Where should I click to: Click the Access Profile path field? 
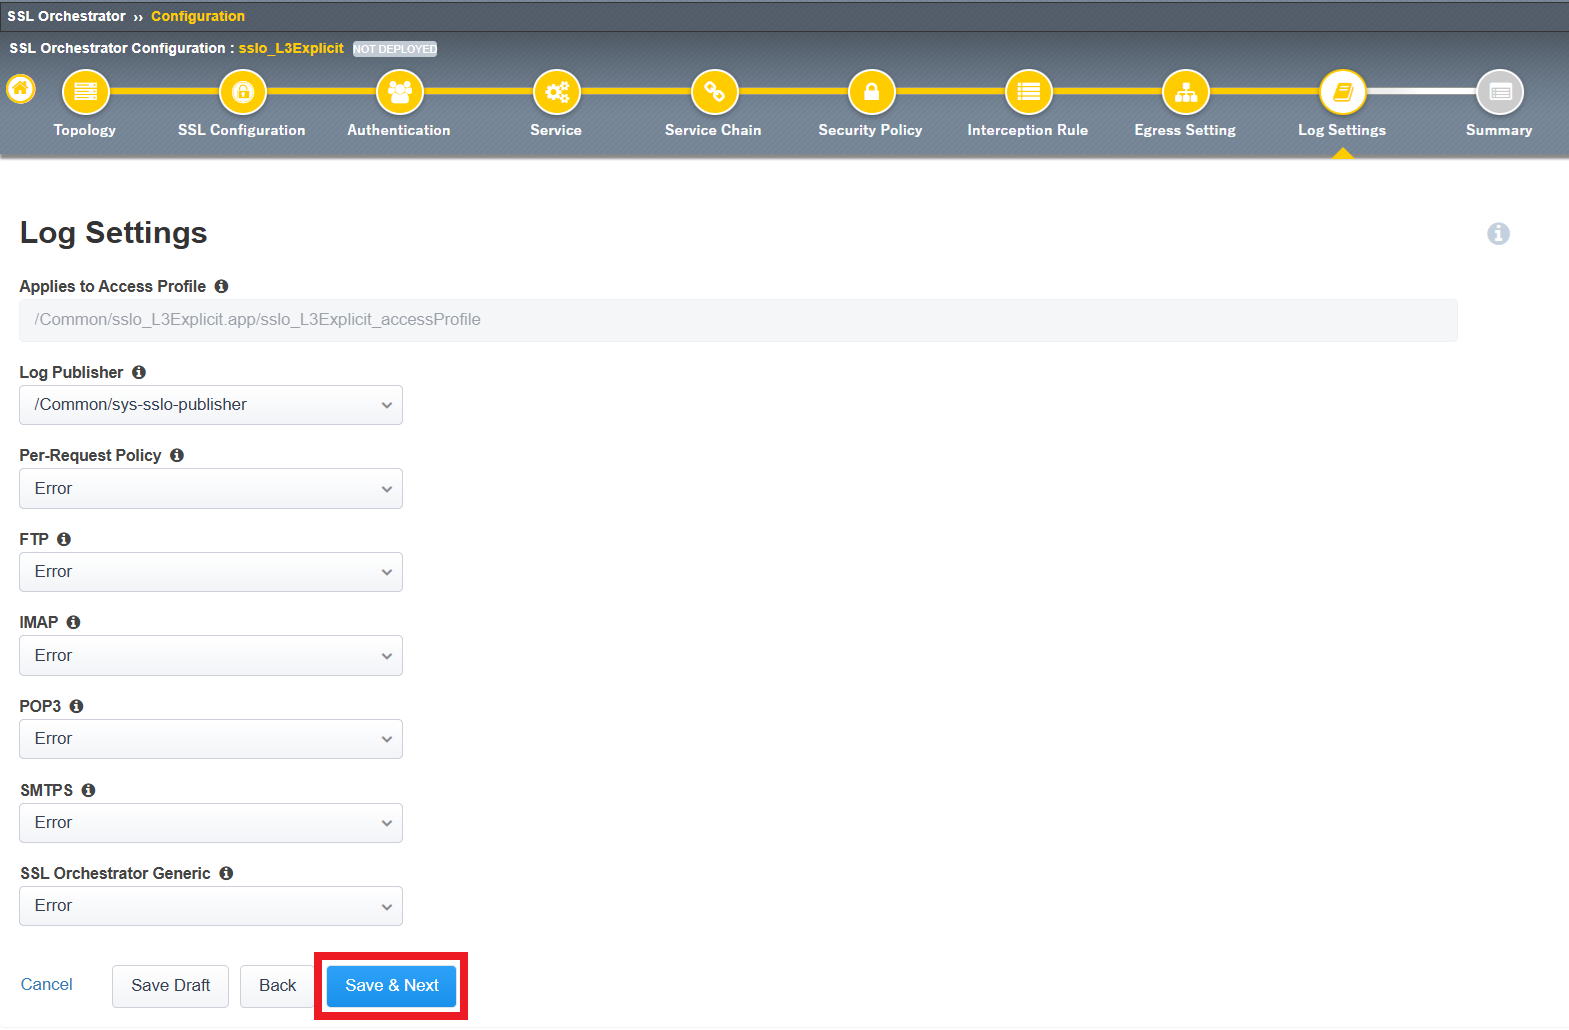[x=738, y=320]
